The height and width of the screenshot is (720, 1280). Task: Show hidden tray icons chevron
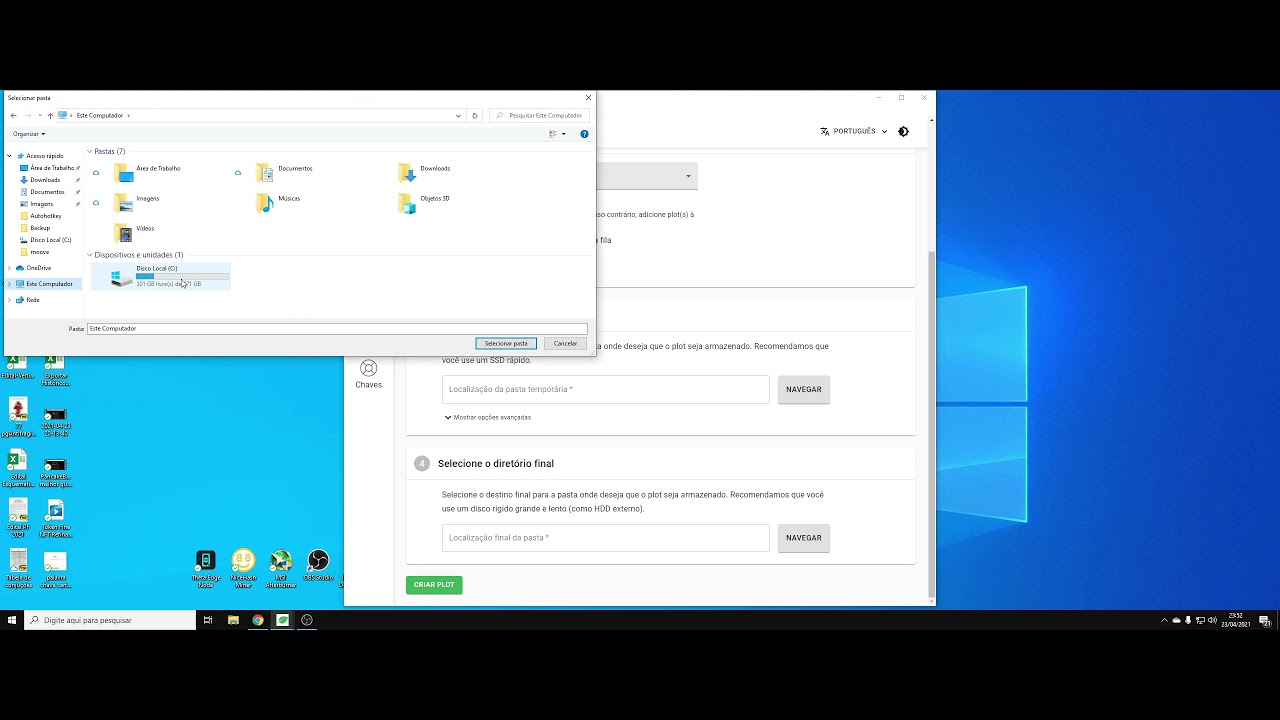1164,620
